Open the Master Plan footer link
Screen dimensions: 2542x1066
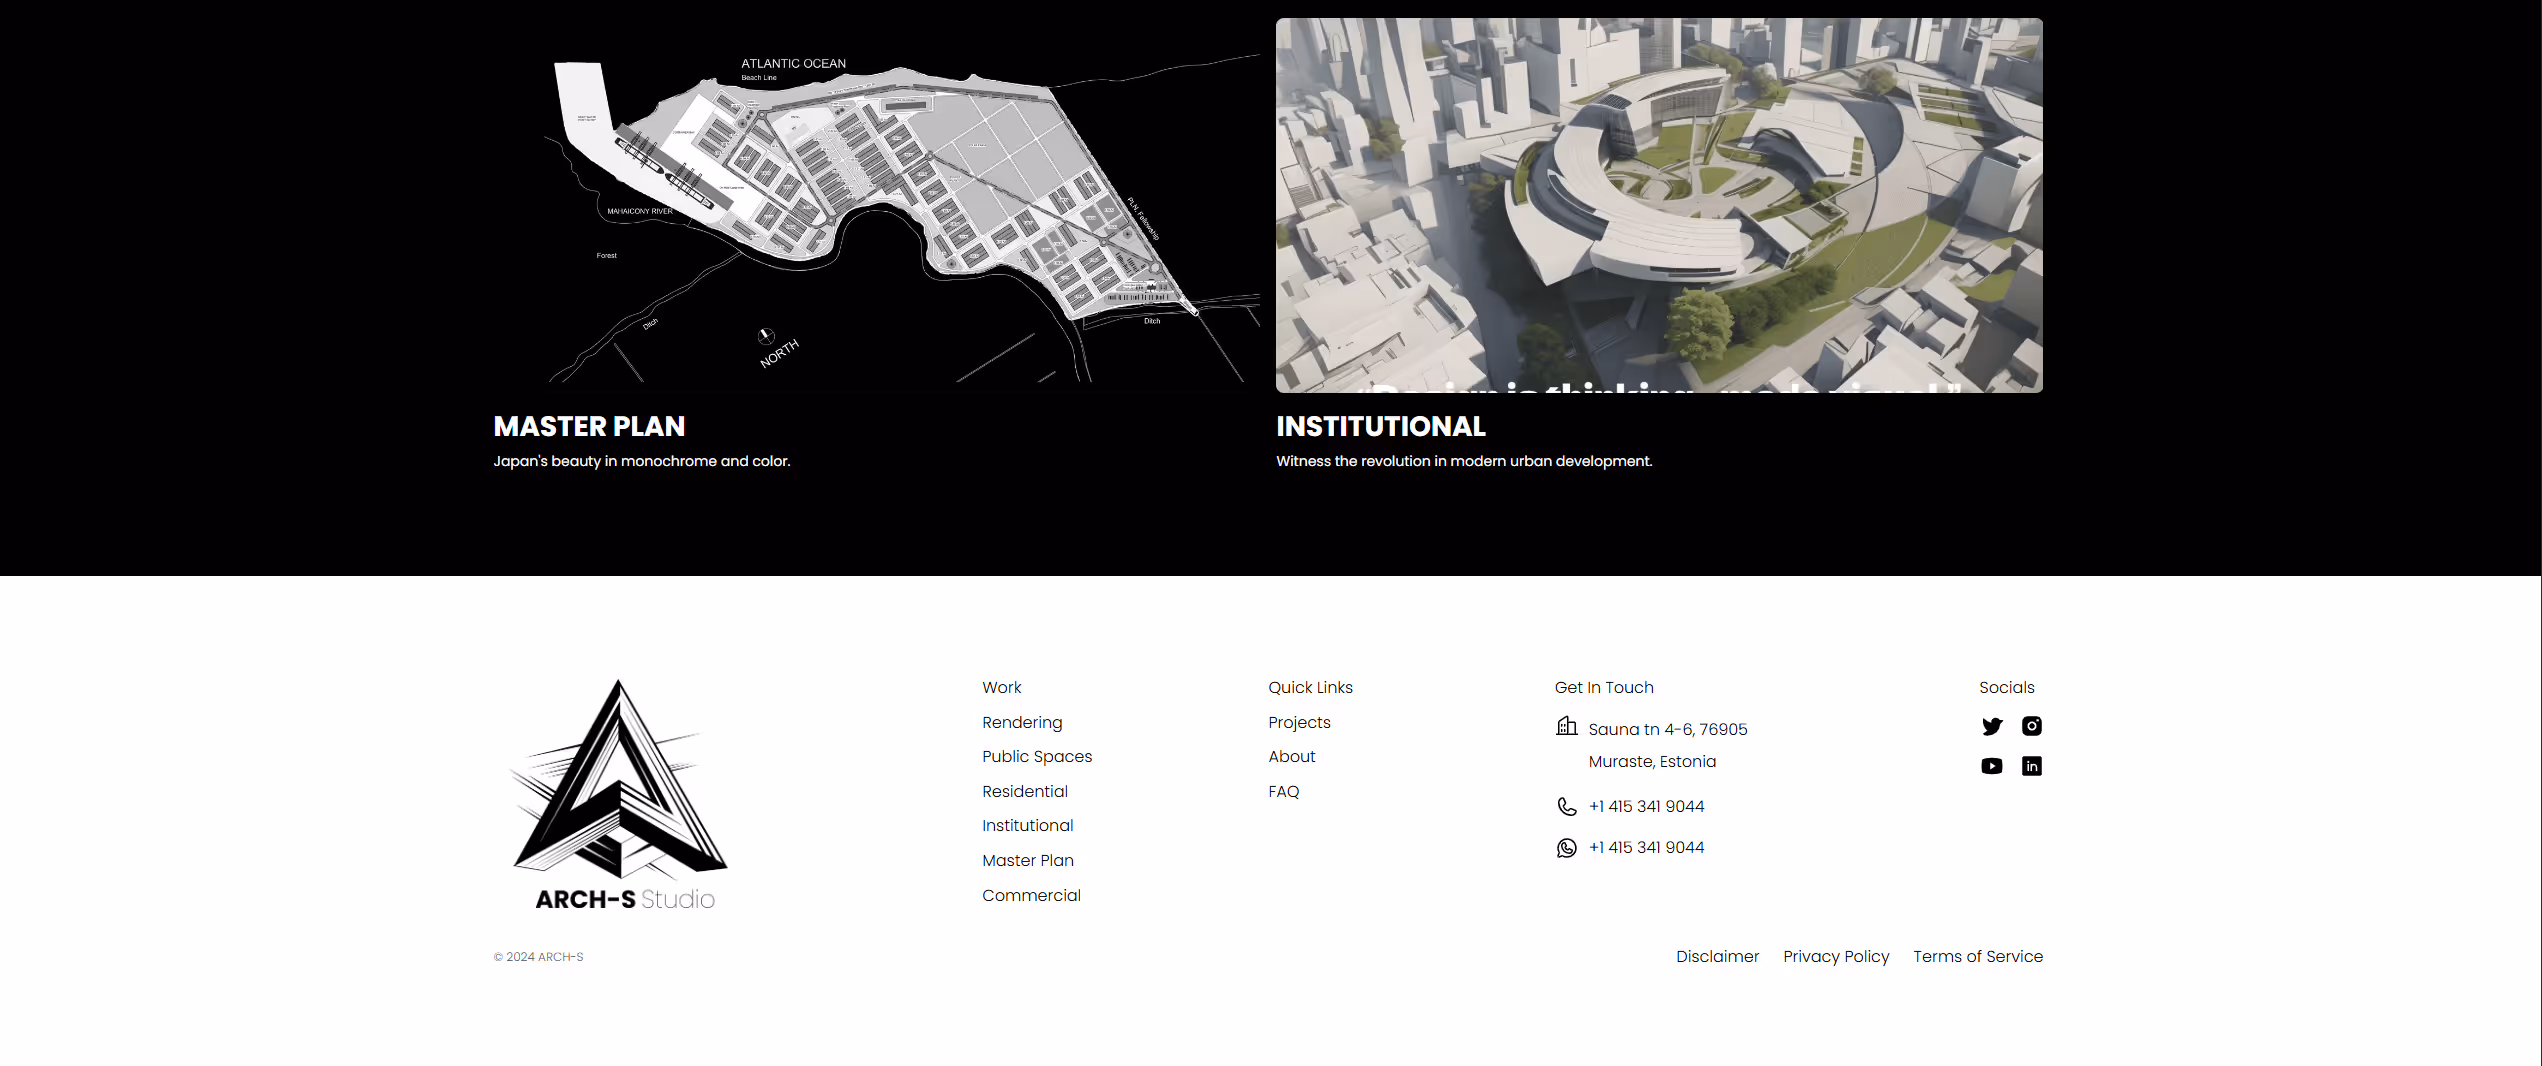(1028, 861)
